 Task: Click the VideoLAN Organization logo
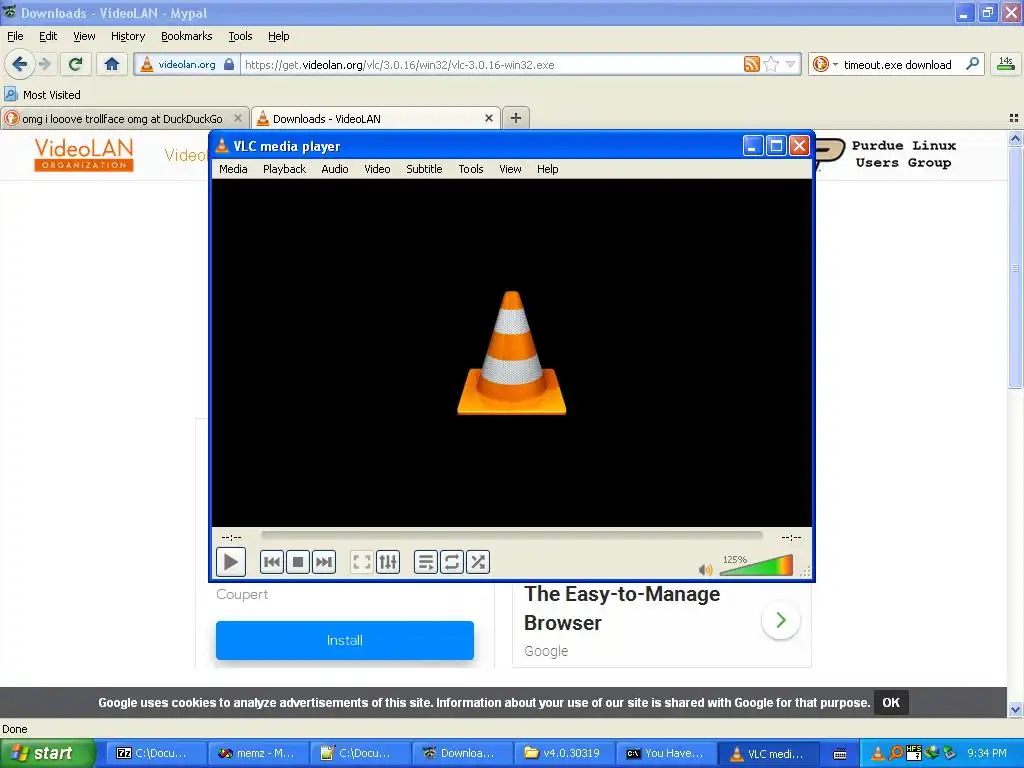click(84, 154)
